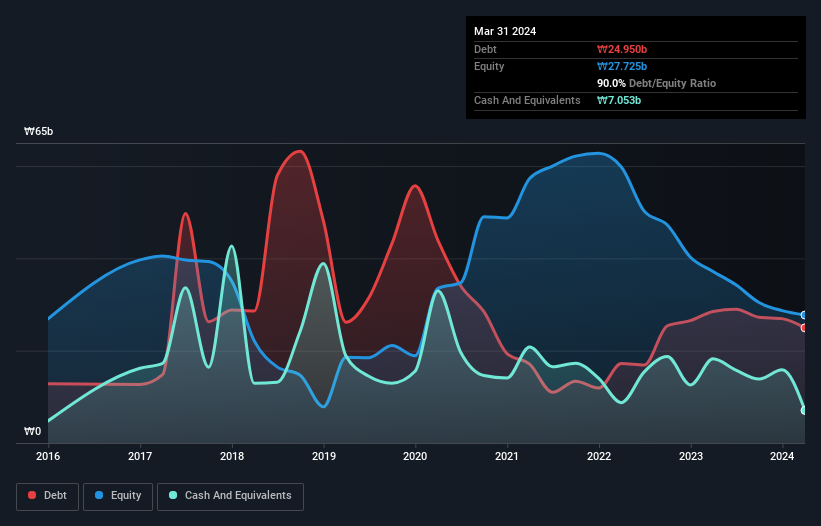This screenshot has height=526, width=821.
Task: Click the 2019 x-axis label
Action: pyautogui.click(x=324, y=456)
